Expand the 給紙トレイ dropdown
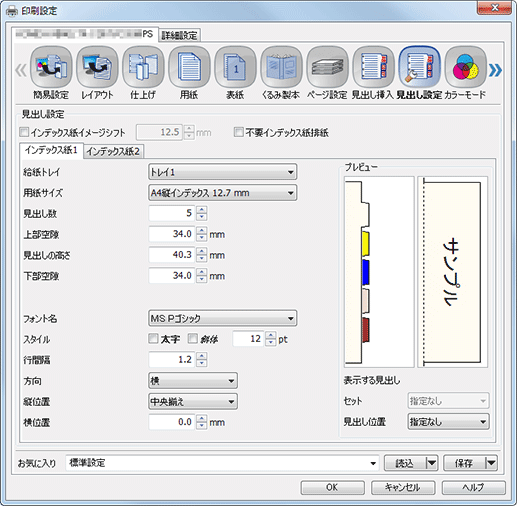The image size is (517, 506). [x=222, y=172]
